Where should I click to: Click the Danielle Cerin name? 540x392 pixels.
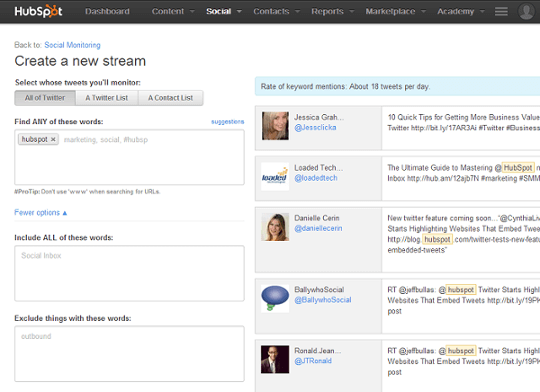click(x=317, y=218)
